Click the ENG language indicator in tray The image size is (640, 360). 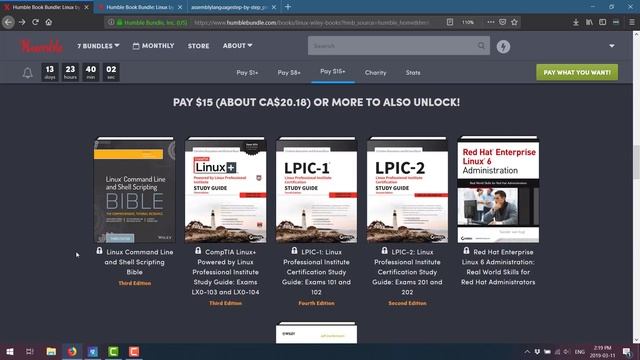pyautogui.click(x=580, y=351)
